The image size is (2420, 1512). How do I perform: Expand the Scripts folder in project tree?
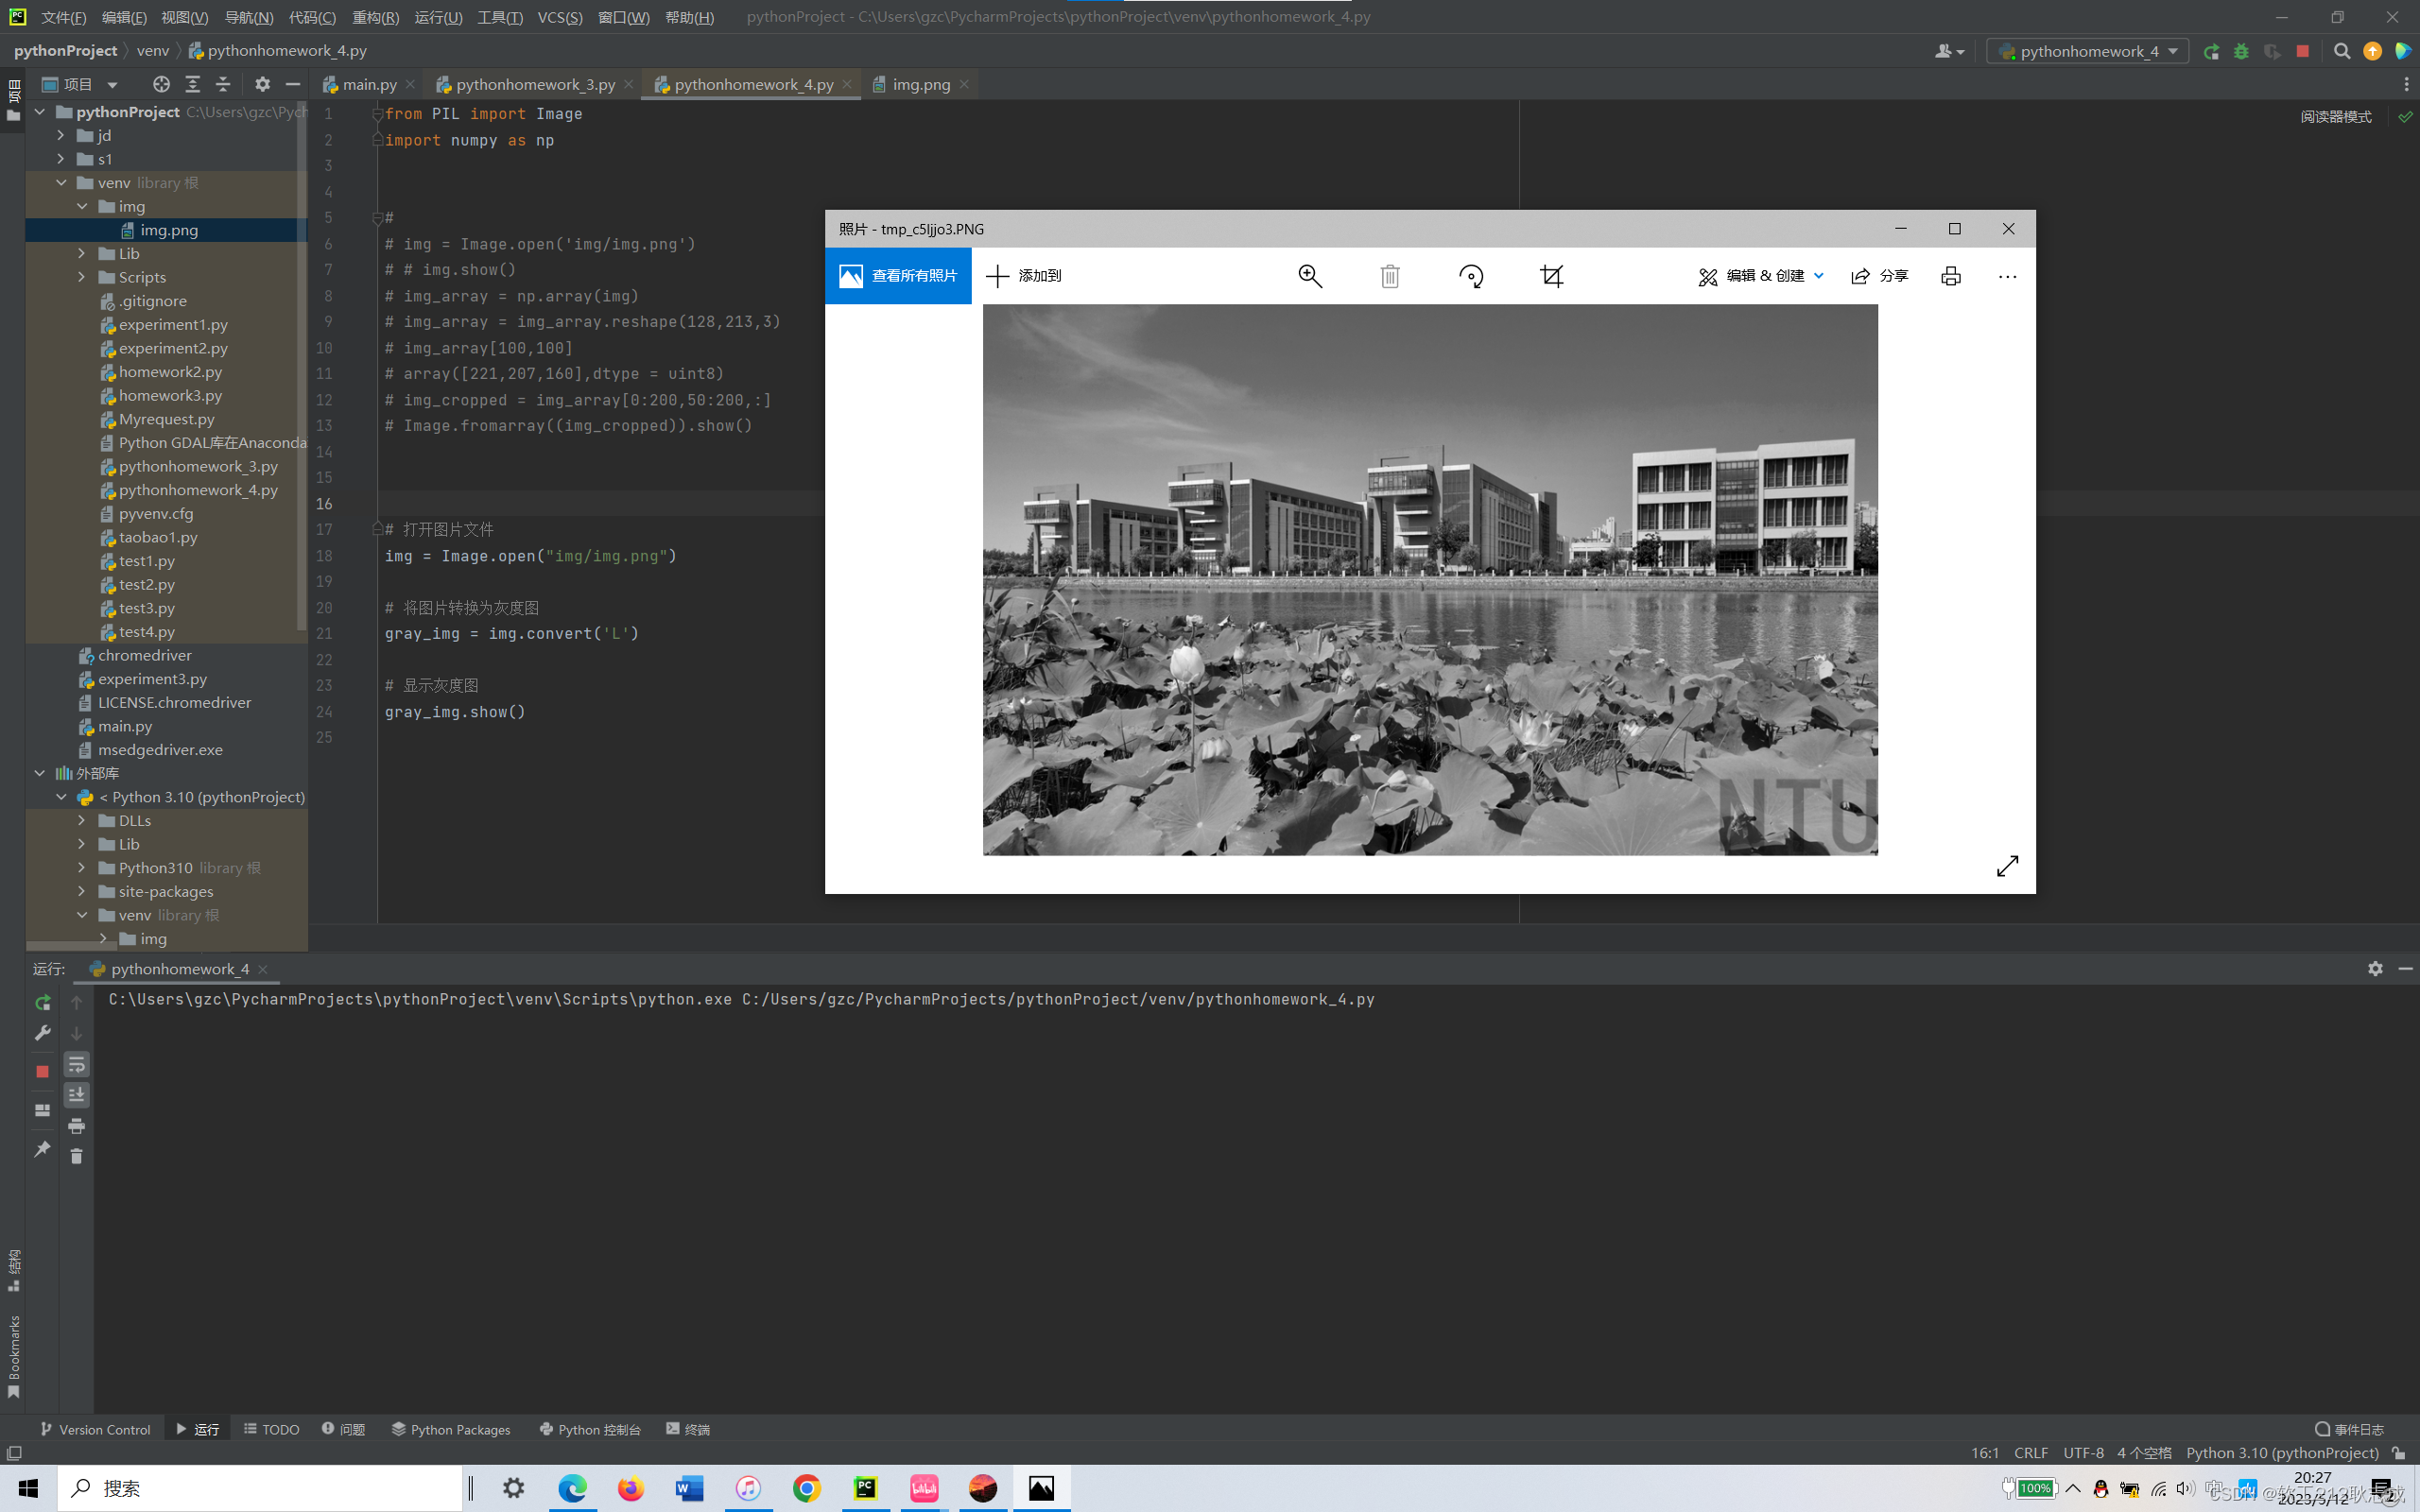click(x=82, y=277)
